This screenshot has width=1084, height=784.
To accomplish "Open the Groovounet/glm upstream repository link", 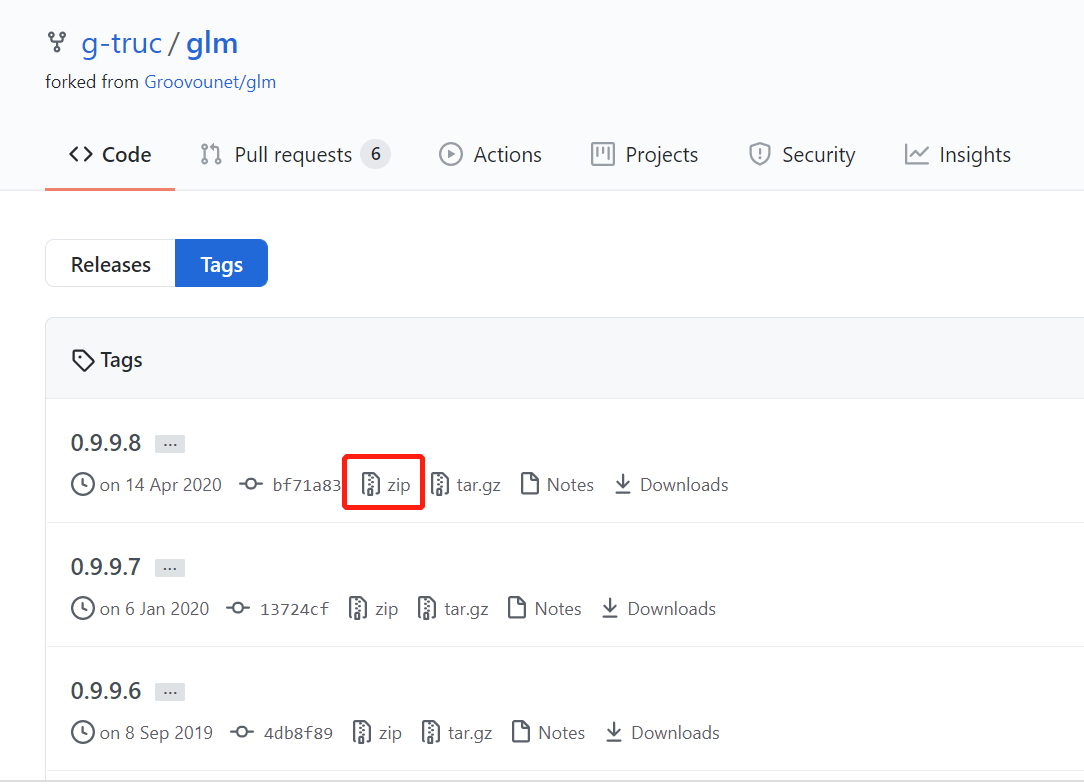I will tap(210, 81).
